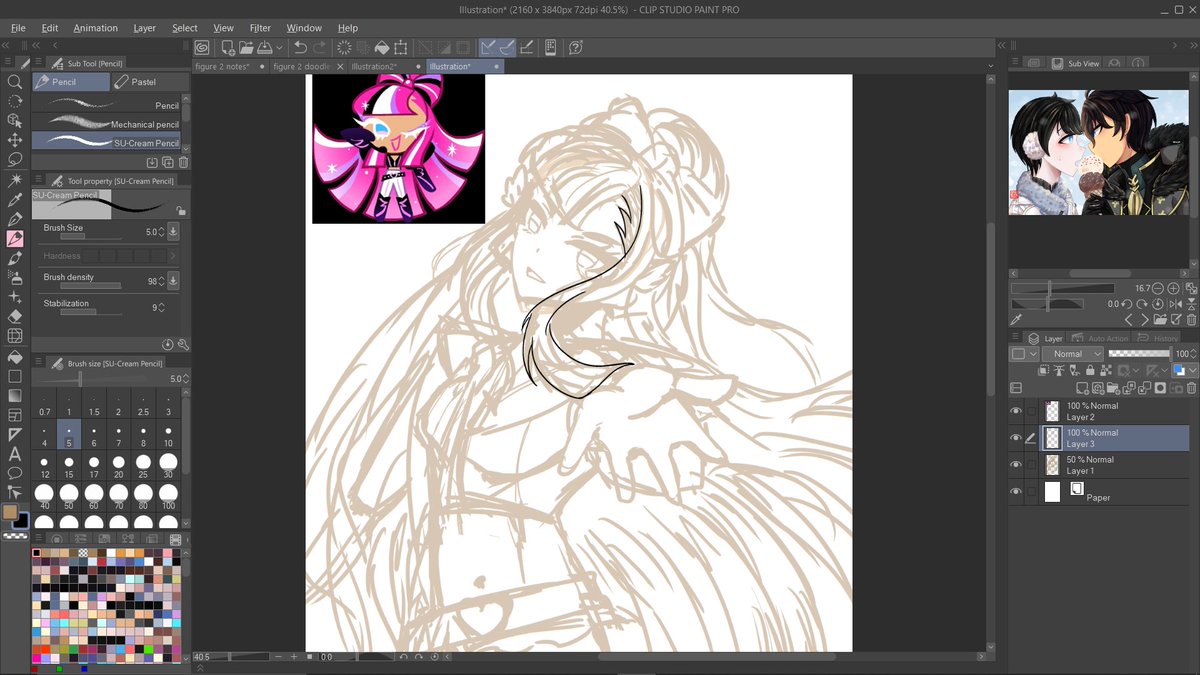Select the Lasso selection tool
This screenshot has height=675, width=1200.
click(14, 160)
